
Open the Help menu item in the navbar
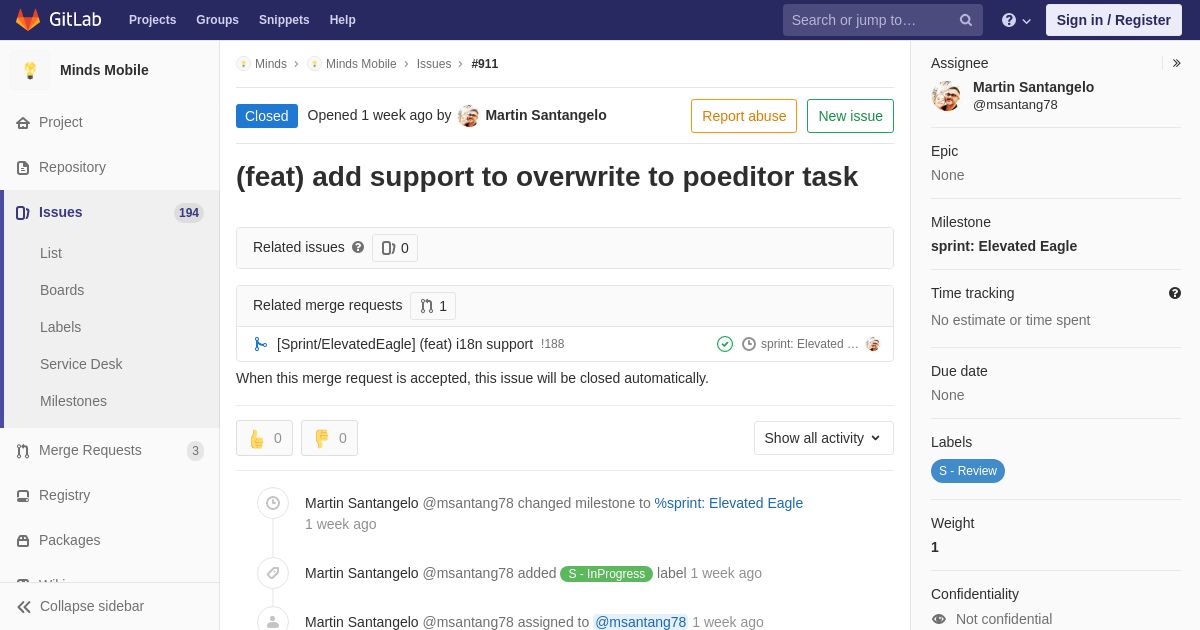[x=343, y=20]
